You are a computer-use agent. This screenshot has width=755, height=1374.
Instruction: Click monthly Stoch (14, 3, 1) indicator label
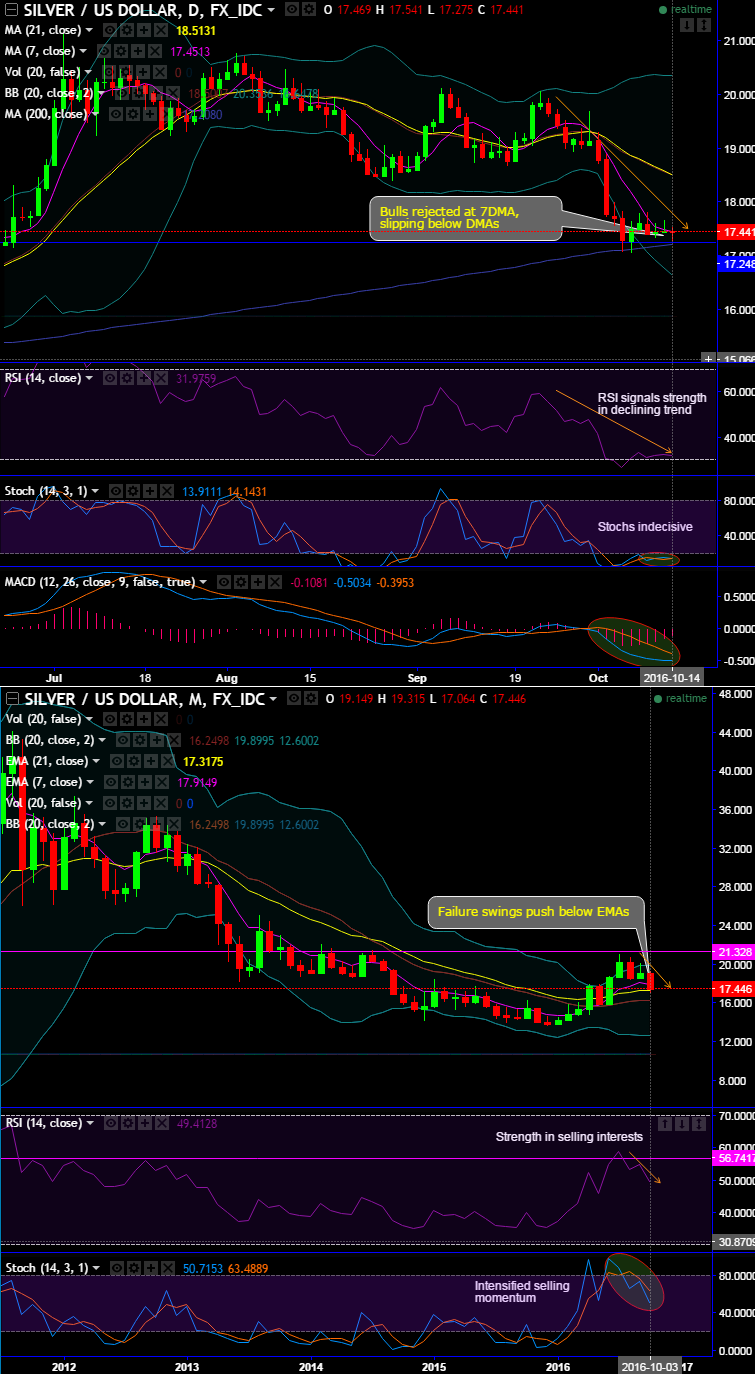tap(46, 1268)
